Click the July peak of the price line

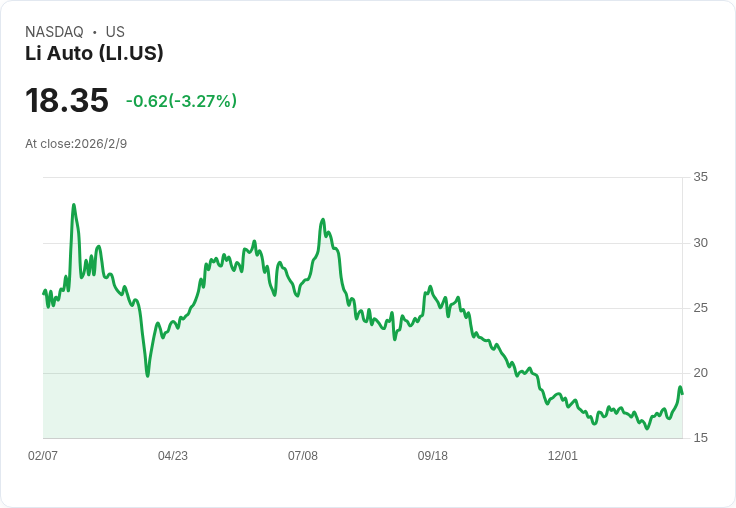click(322, 220)
